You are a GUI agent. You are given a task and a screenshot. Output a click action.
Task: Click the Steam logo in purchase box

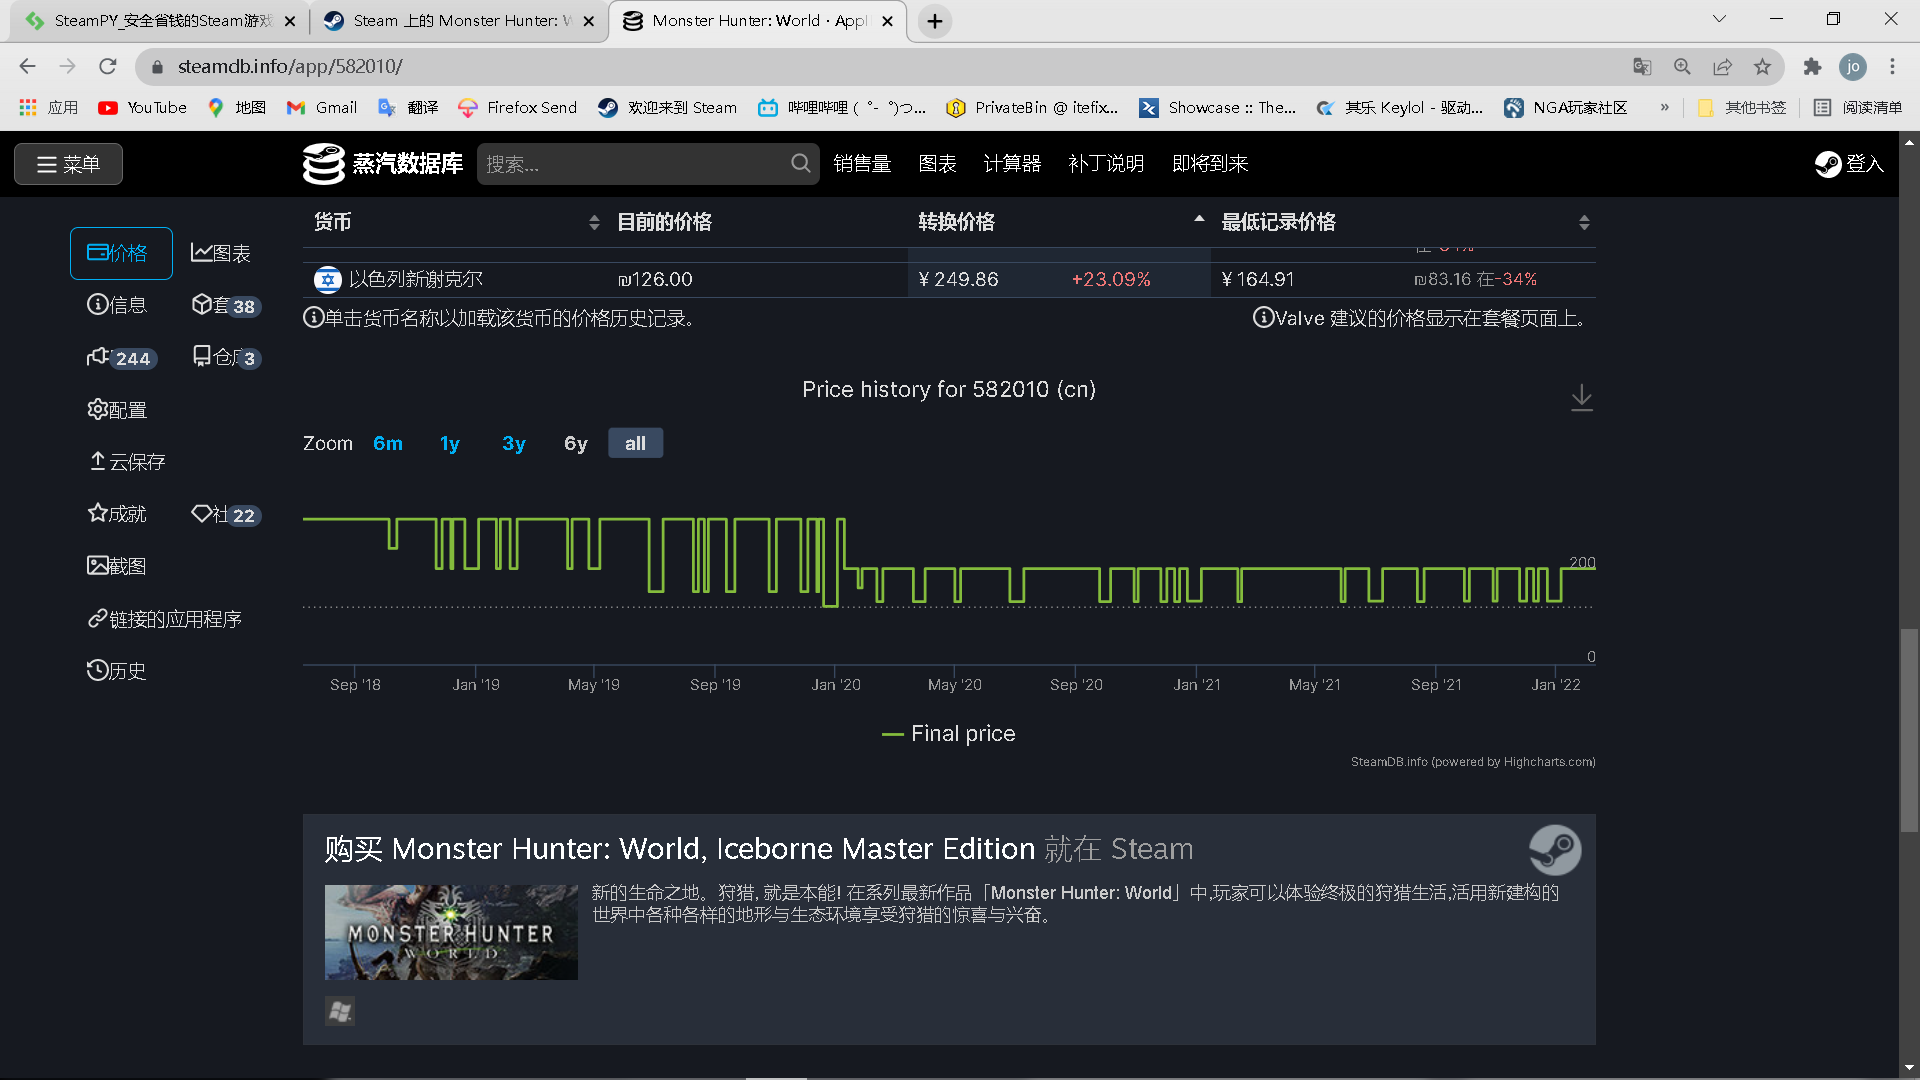[1554, 850]
